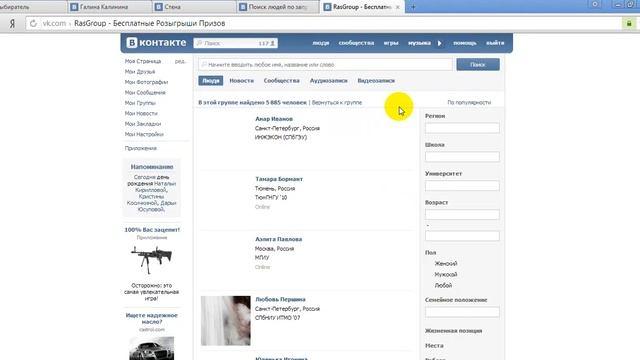Open Аэлита Павлова profile
The height and width of the screenshot is (360, 640).
tap(278, 239)
